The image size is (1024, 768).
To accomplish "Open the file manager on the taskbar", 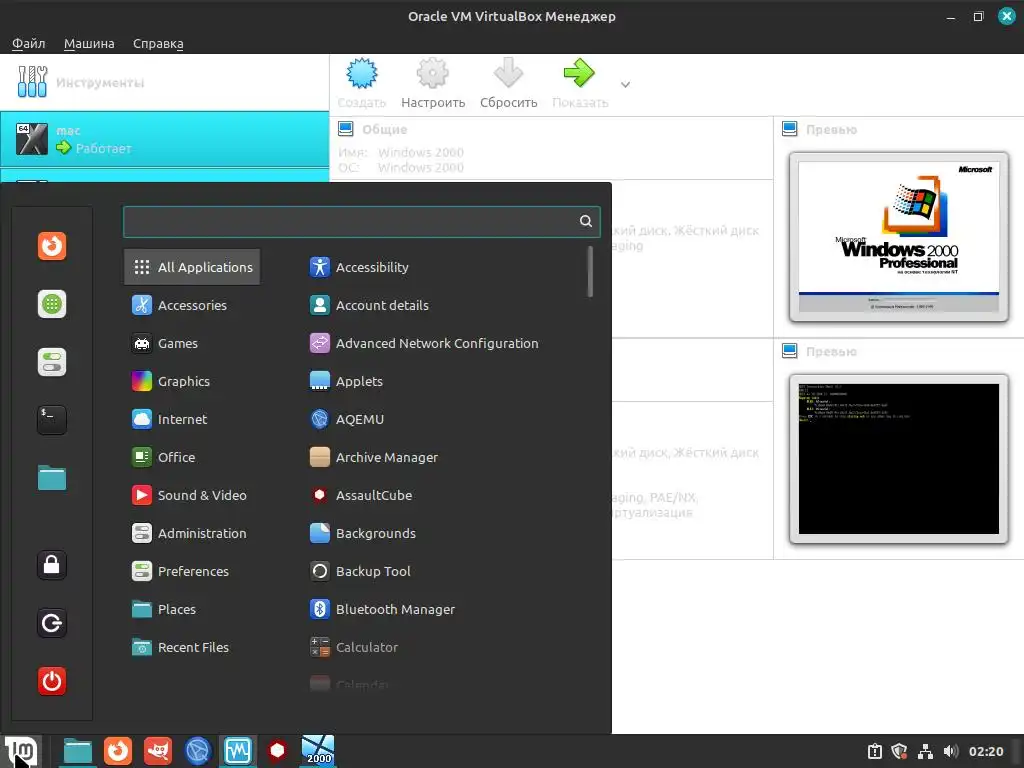I will (x=78, y=751).
